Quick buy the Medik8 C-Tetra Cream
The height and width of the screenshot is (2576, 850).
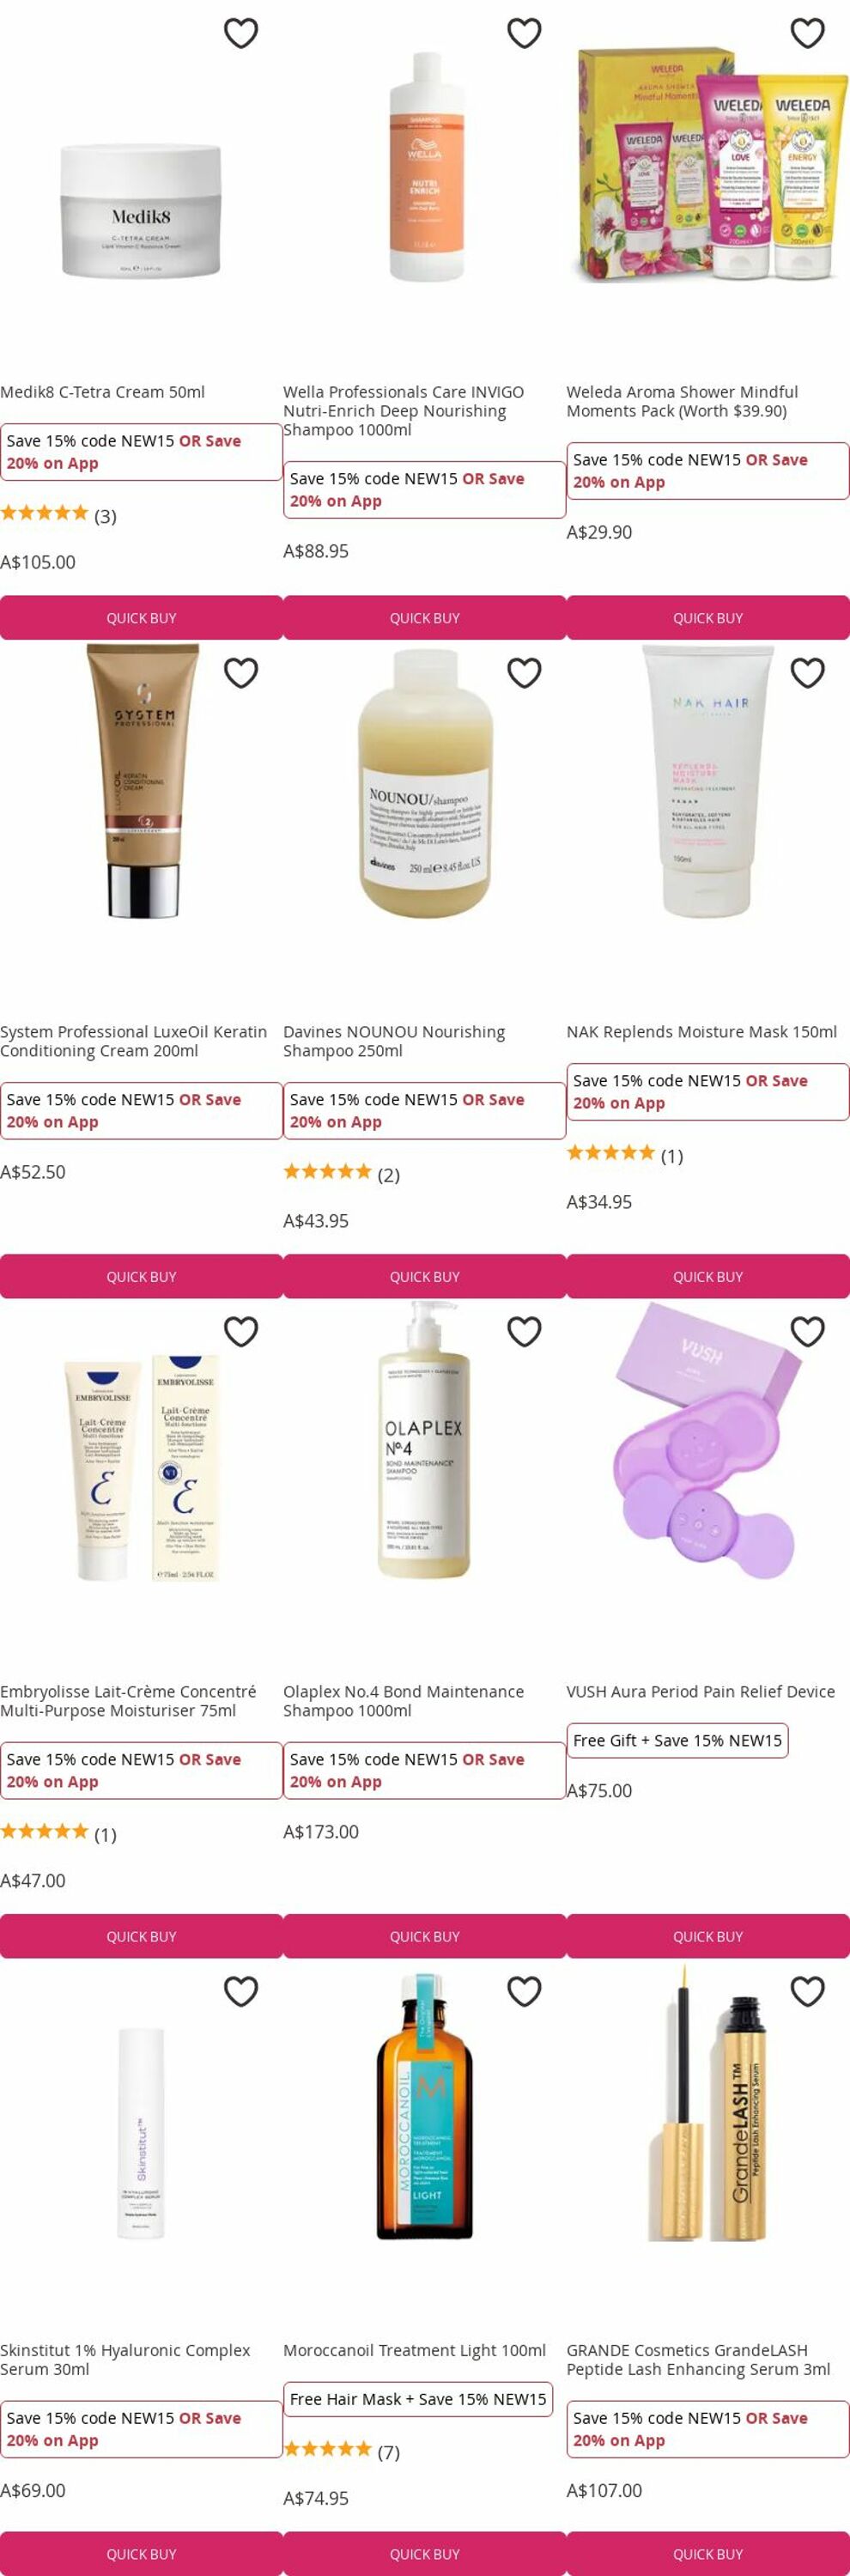(x=141, y=618)
